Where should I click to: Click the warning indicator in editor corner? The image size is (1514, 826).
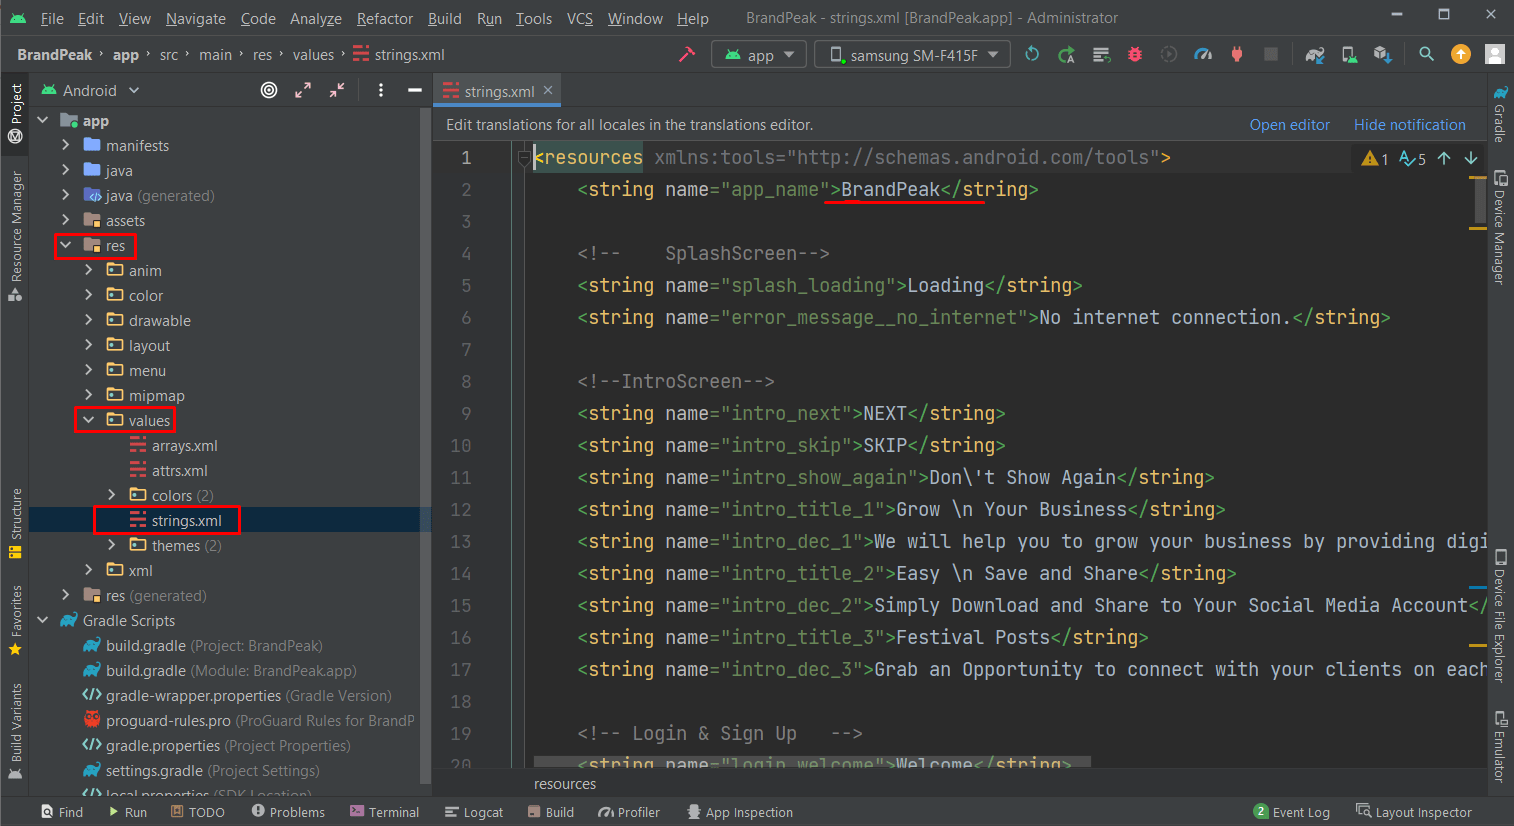pyautogui.click(x=1375, y=158)
